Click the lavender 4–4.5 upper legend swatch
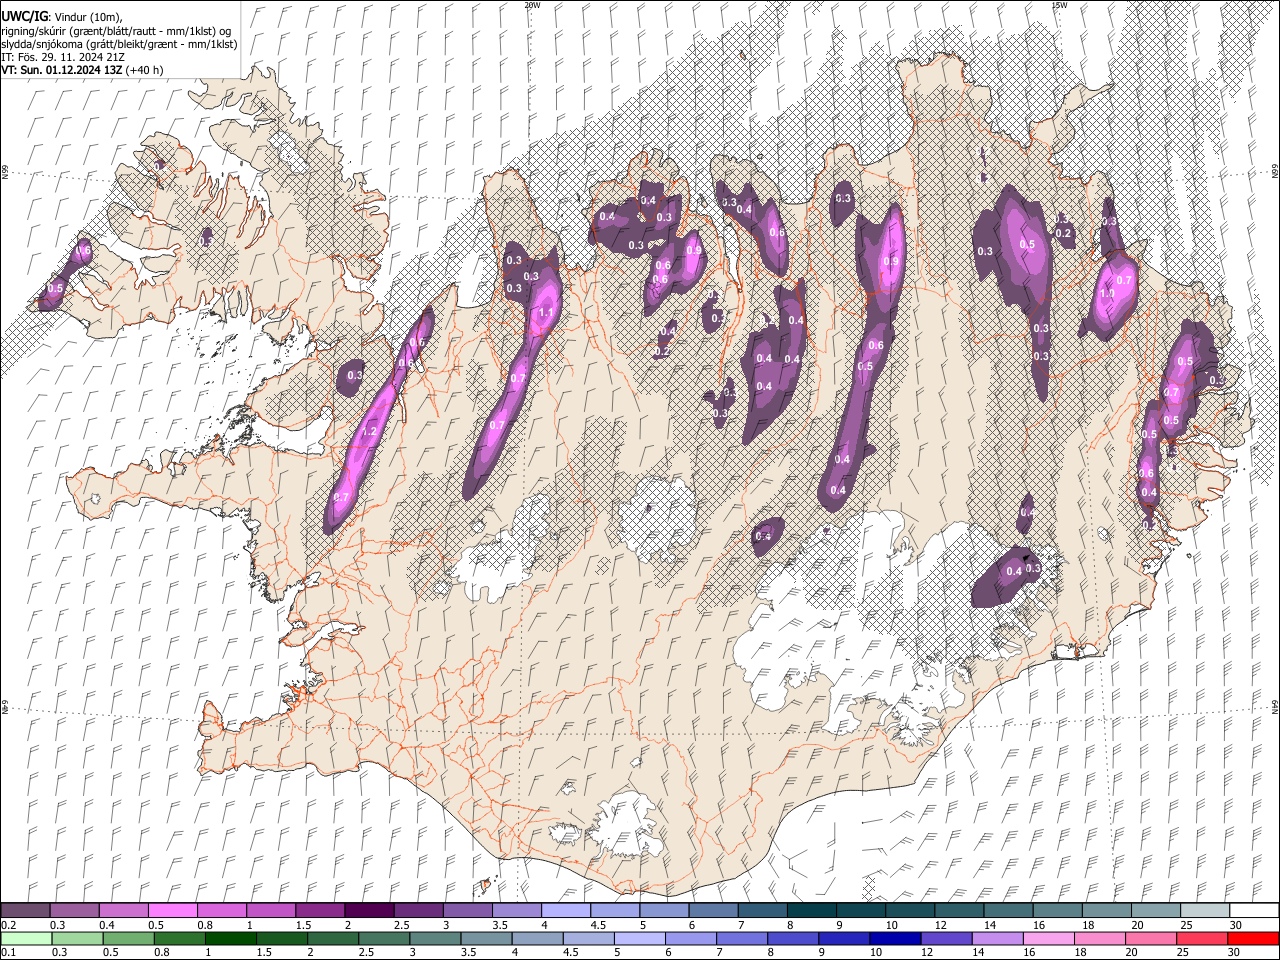1280x960 pixels. coord(566,910)
